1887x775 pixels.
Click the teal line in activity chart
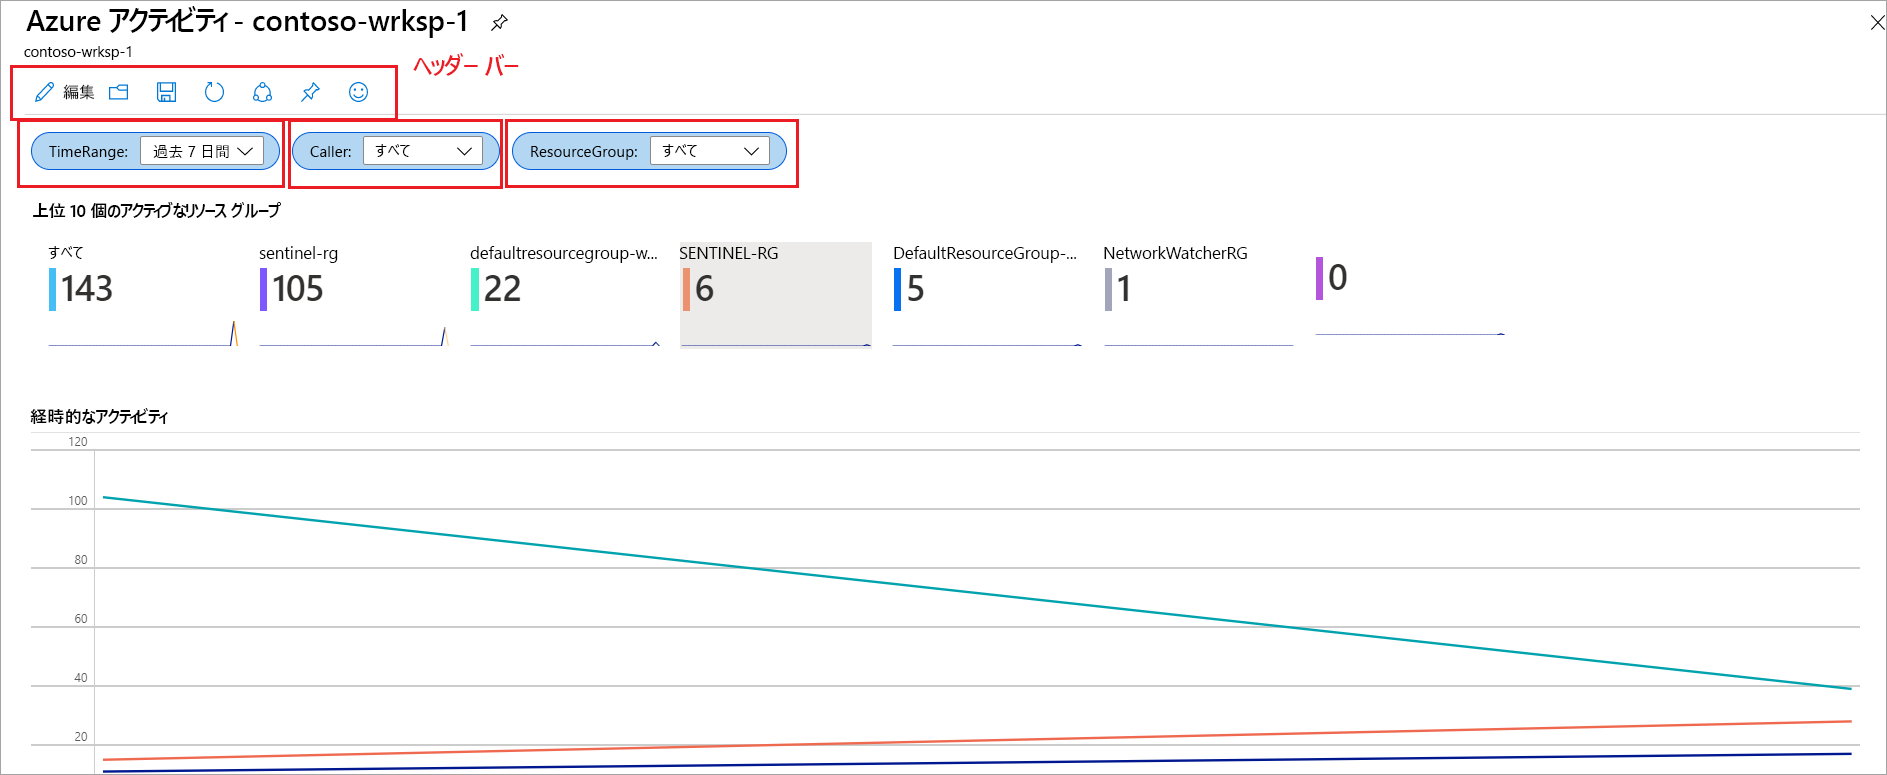tap(977, 593)
